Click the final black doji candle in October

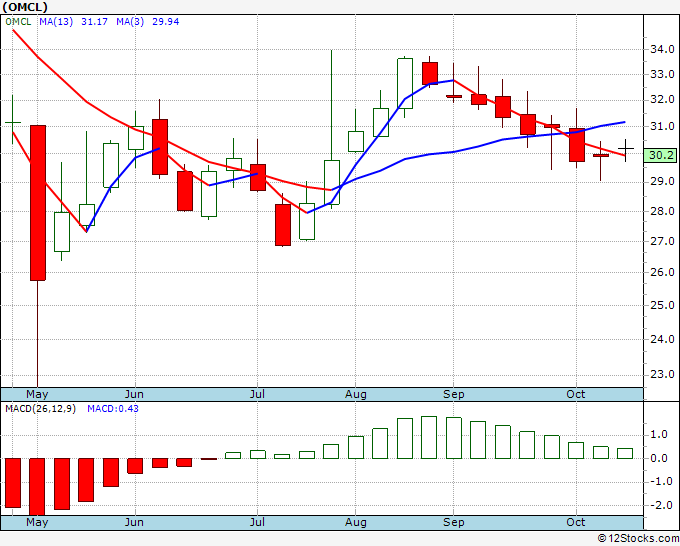point(626,150)
